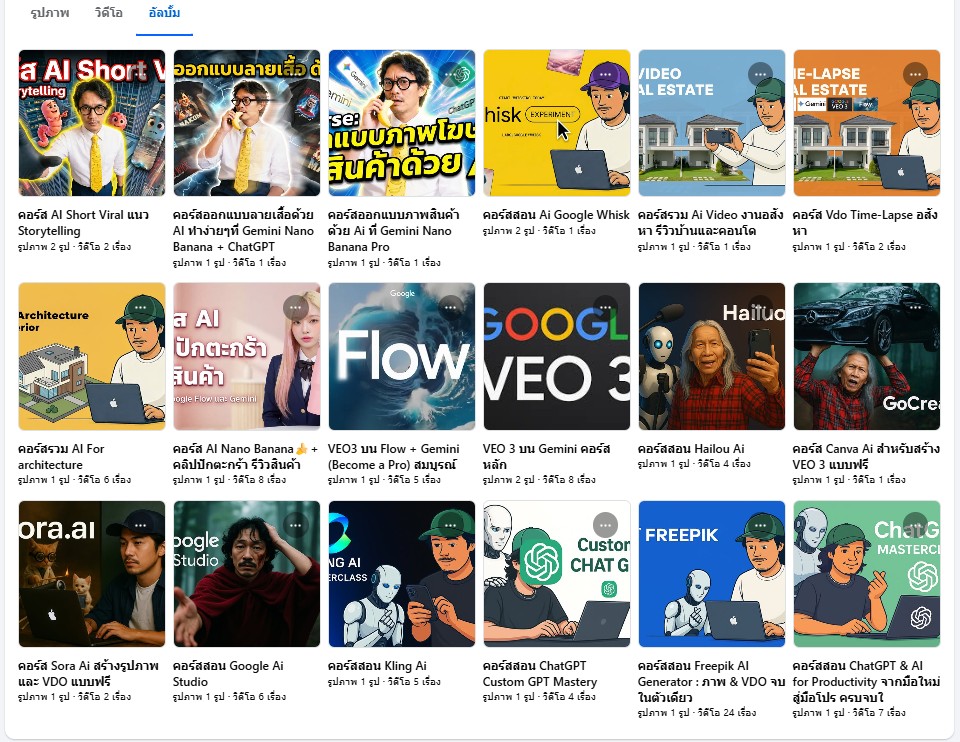
Task: Click the pink AI anime girl album cover
Action: [247, 356]
